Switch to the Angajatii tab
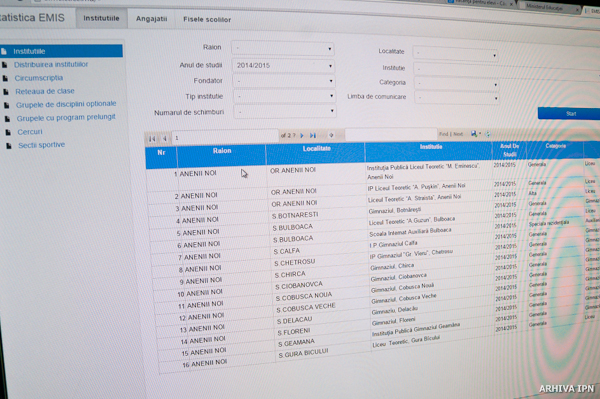 [x=152, y=19]
